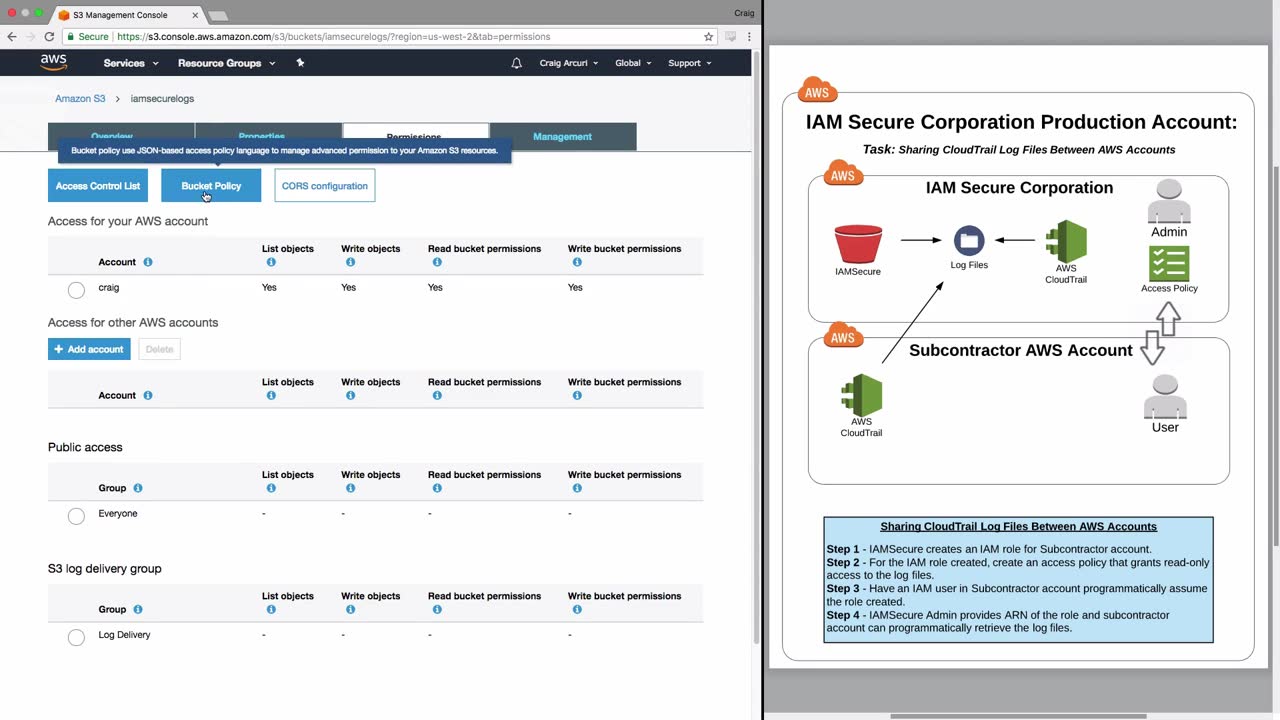Open the Management tab
This screenshot has width=1280, height=720.
(x=563, y=136)
